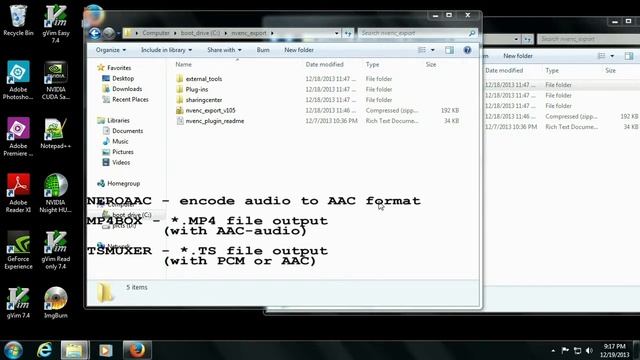Screen dimensions: 640x360
Task: Open Adobe Photoshop desktop shortcut
Action: [18, 80]
